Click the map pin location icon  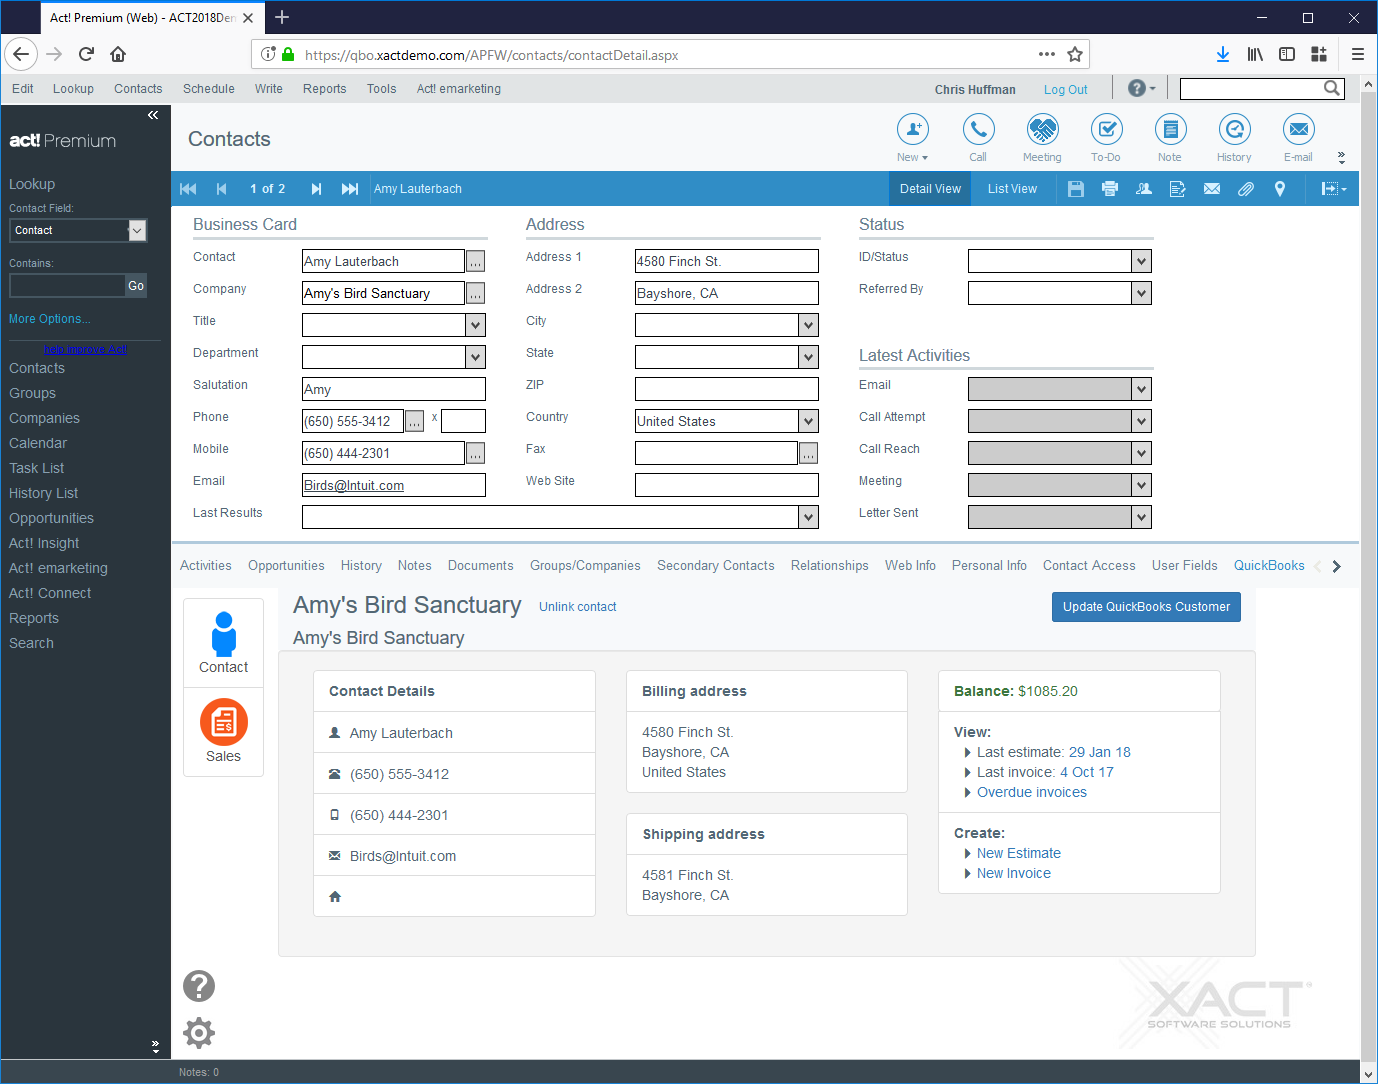(x=1280, y=189)
